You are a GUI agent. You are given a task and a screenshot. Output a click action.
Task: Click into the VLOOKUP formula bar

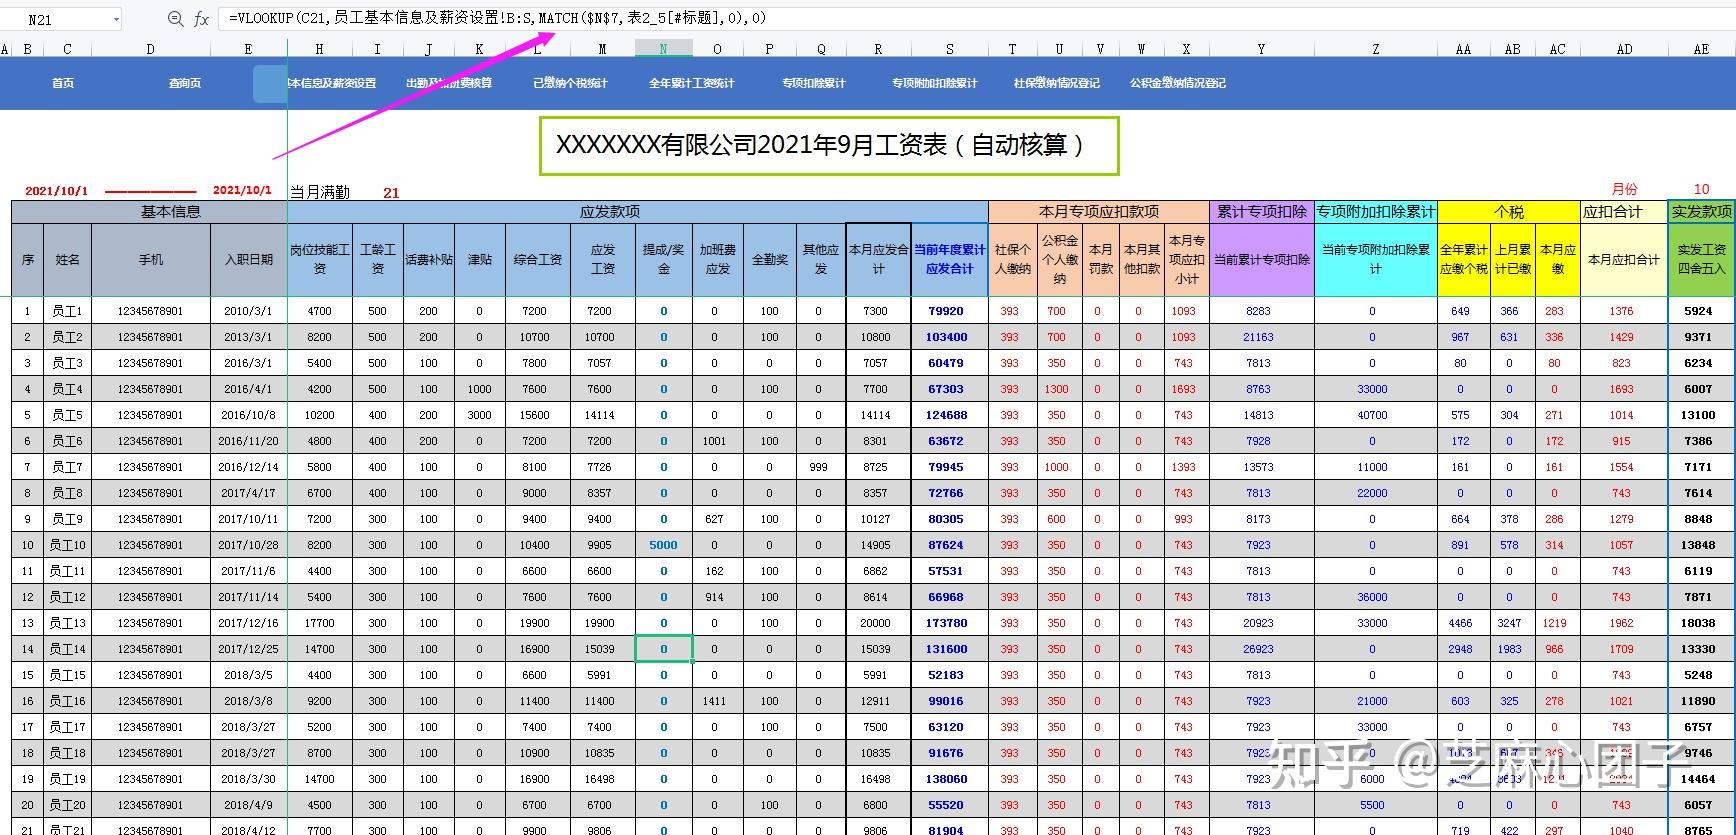tap(975, 18)
